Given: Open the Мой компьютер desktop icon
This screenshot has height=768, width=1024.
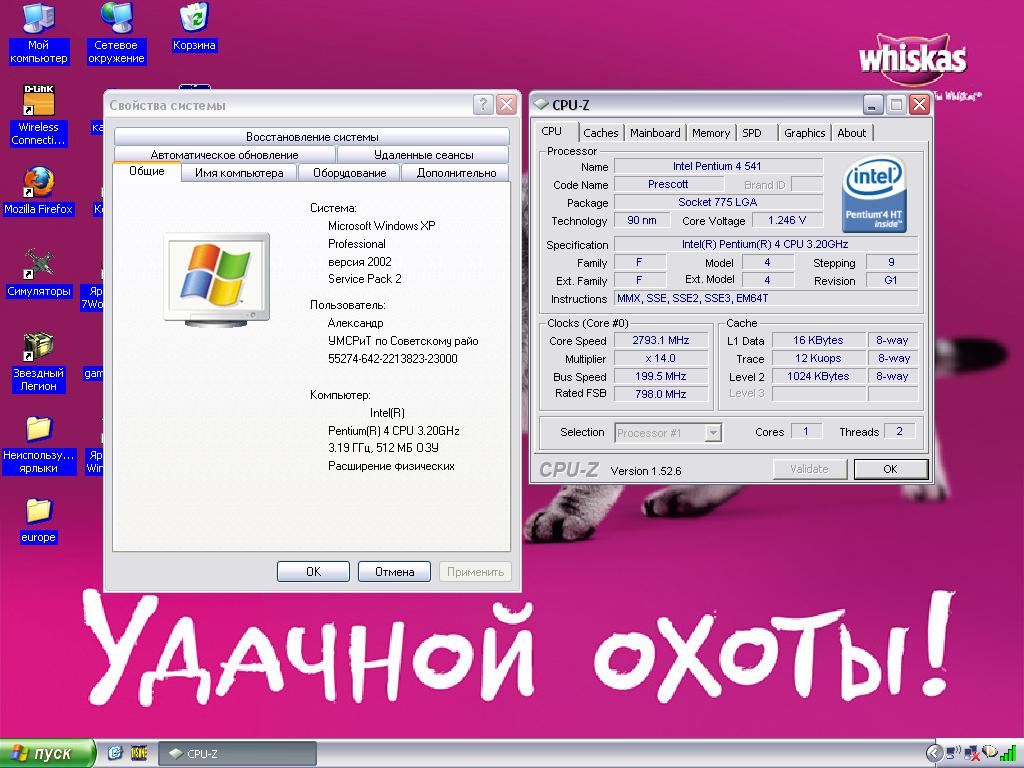Looking at the screenshot, I should (x=38, y=33).
